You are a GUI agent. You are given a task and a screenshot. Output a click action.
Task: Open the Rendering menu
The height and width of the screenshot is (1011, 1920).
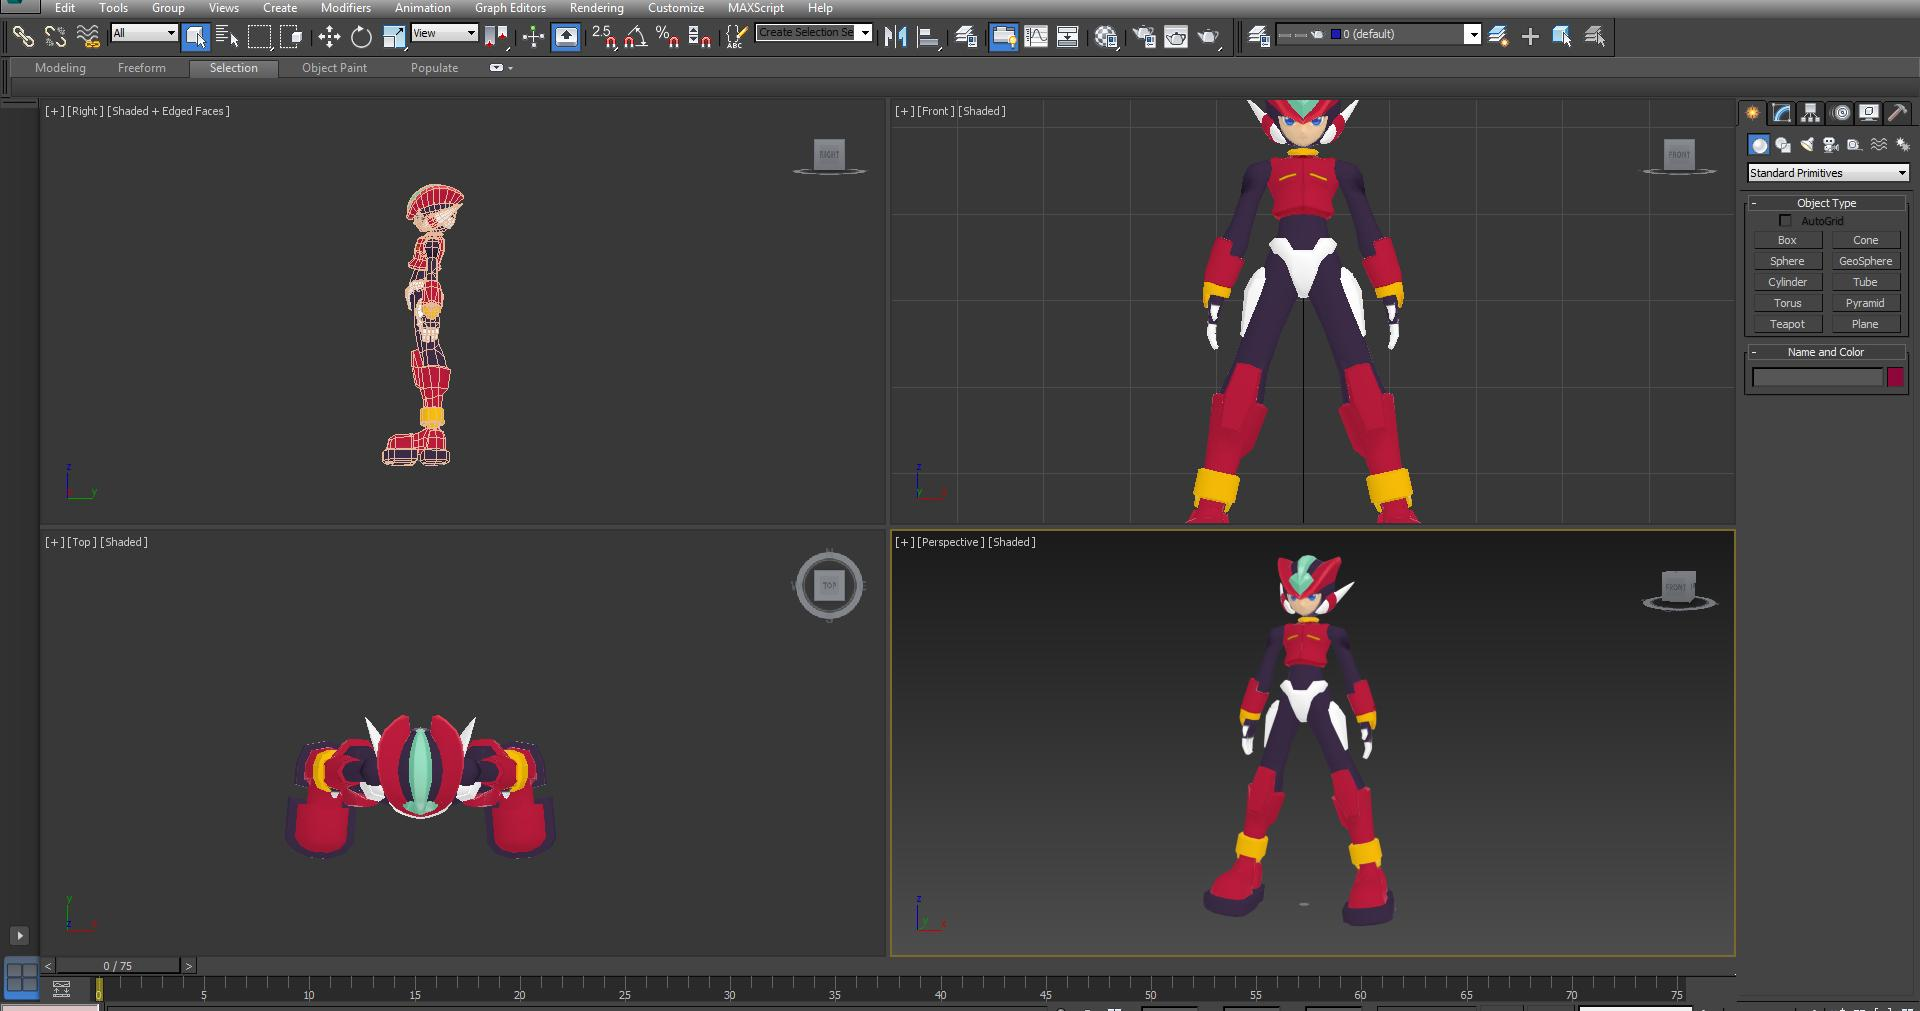[597, 8]
